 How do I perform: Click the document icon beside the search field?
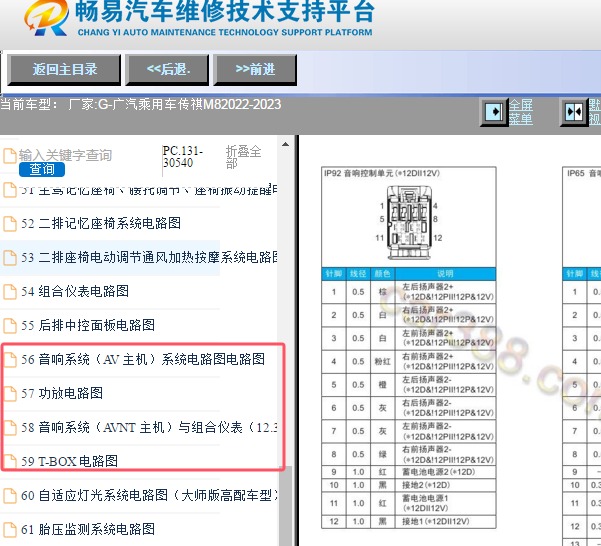click(10, 156)
